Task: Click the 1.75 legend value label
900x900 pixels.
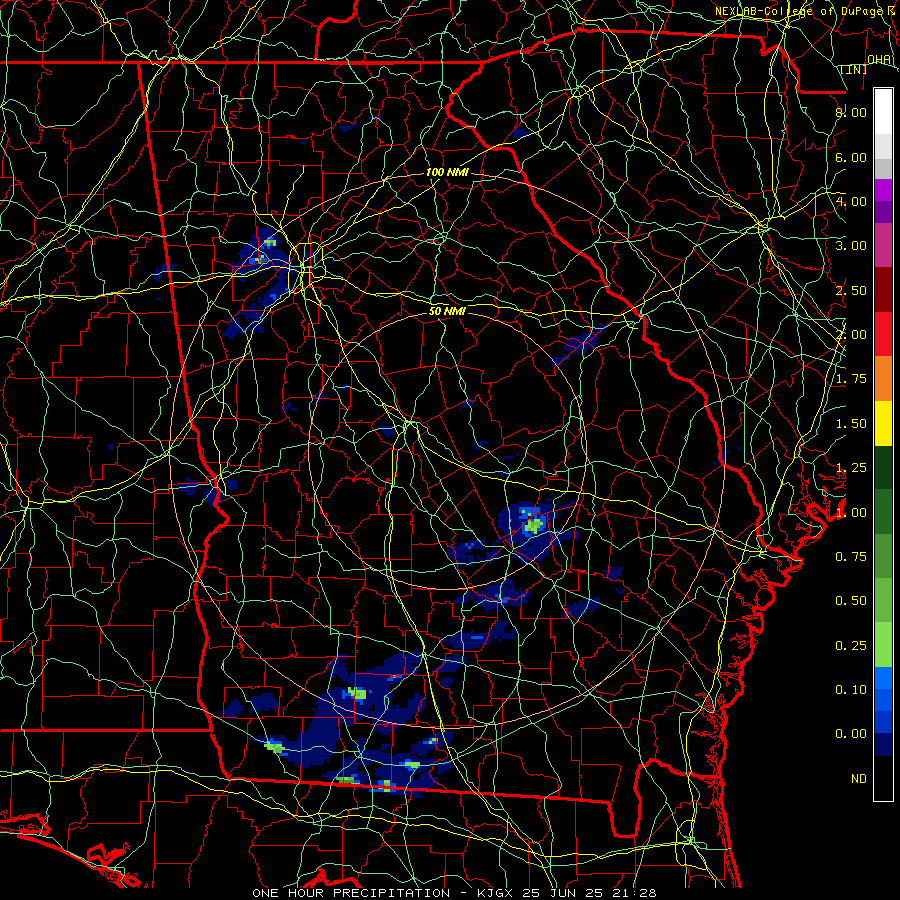Action: pyautogui.click(x=851, y=379)
